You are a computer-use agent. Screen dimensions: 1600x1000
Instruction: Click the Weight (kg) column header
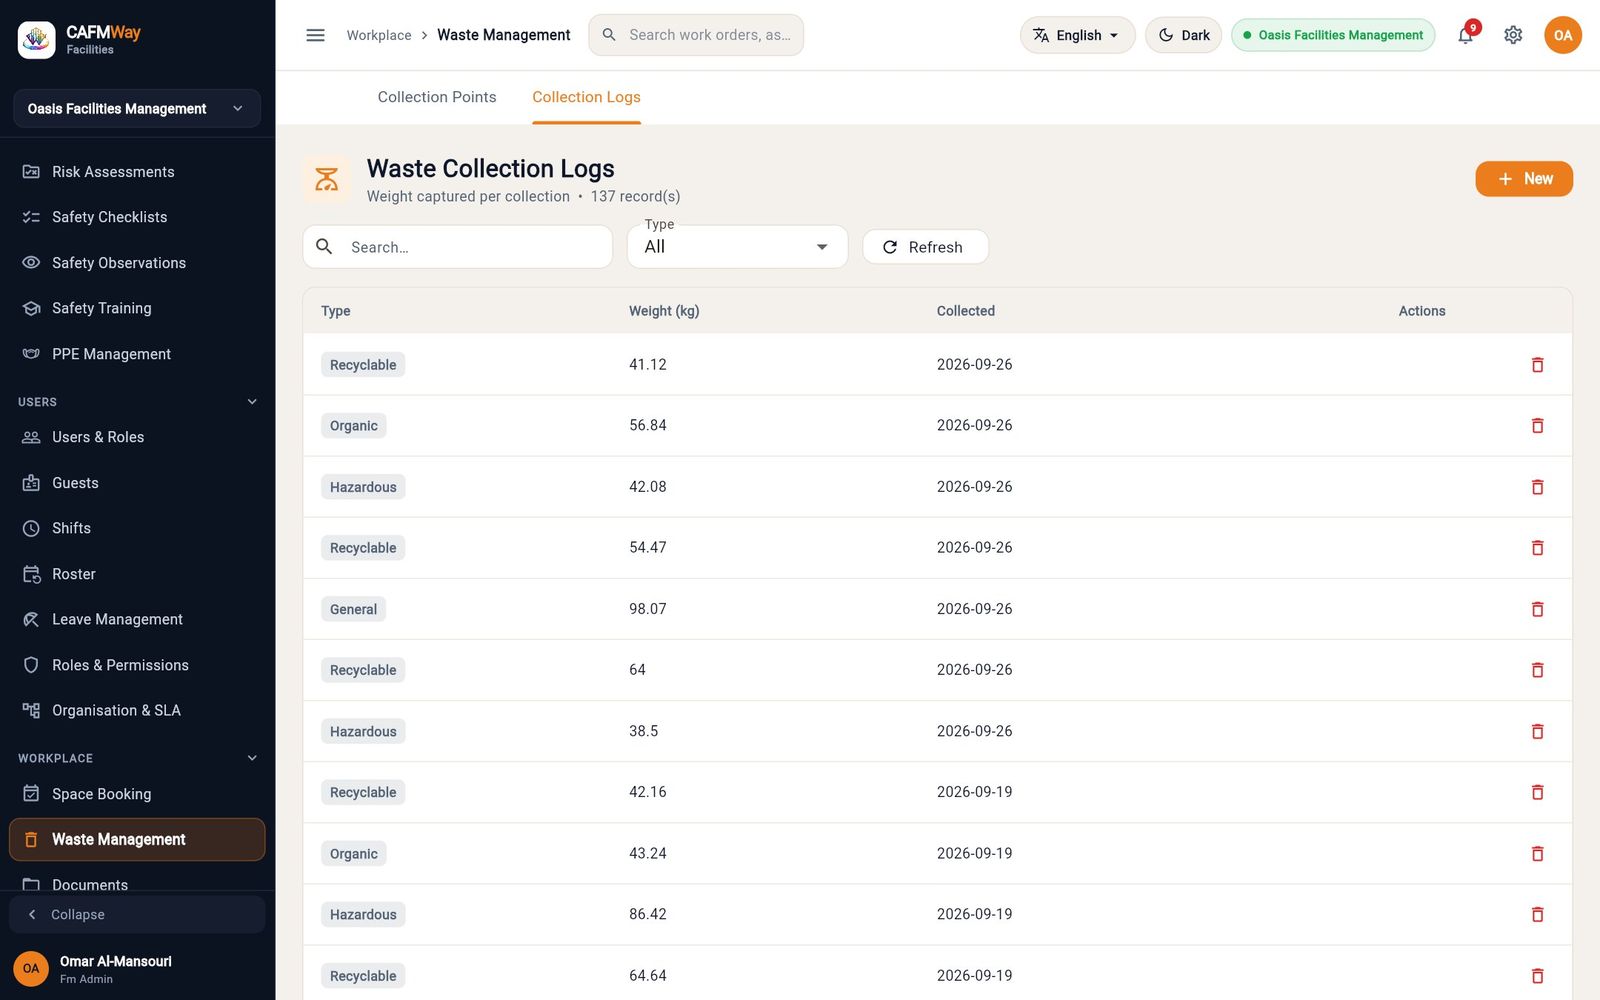(664, 311)
